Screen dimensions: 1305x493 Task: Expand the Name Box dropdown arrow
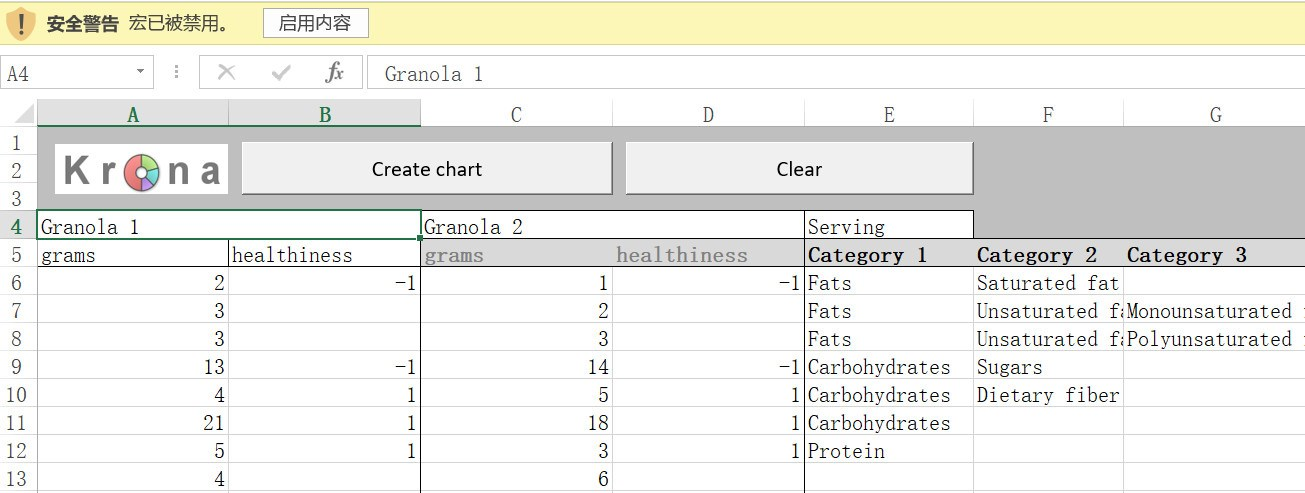[140, 73]
